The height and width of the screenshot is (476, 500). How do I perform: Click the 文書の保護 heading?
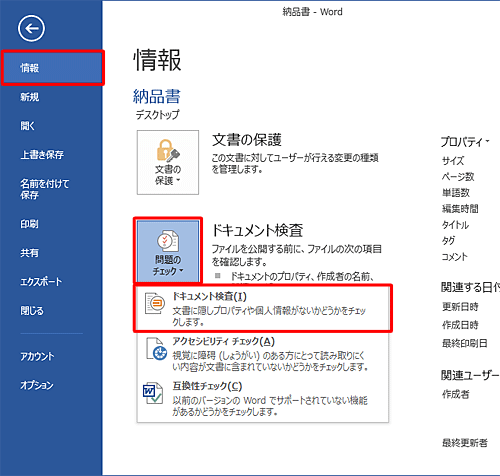point(247,140)
